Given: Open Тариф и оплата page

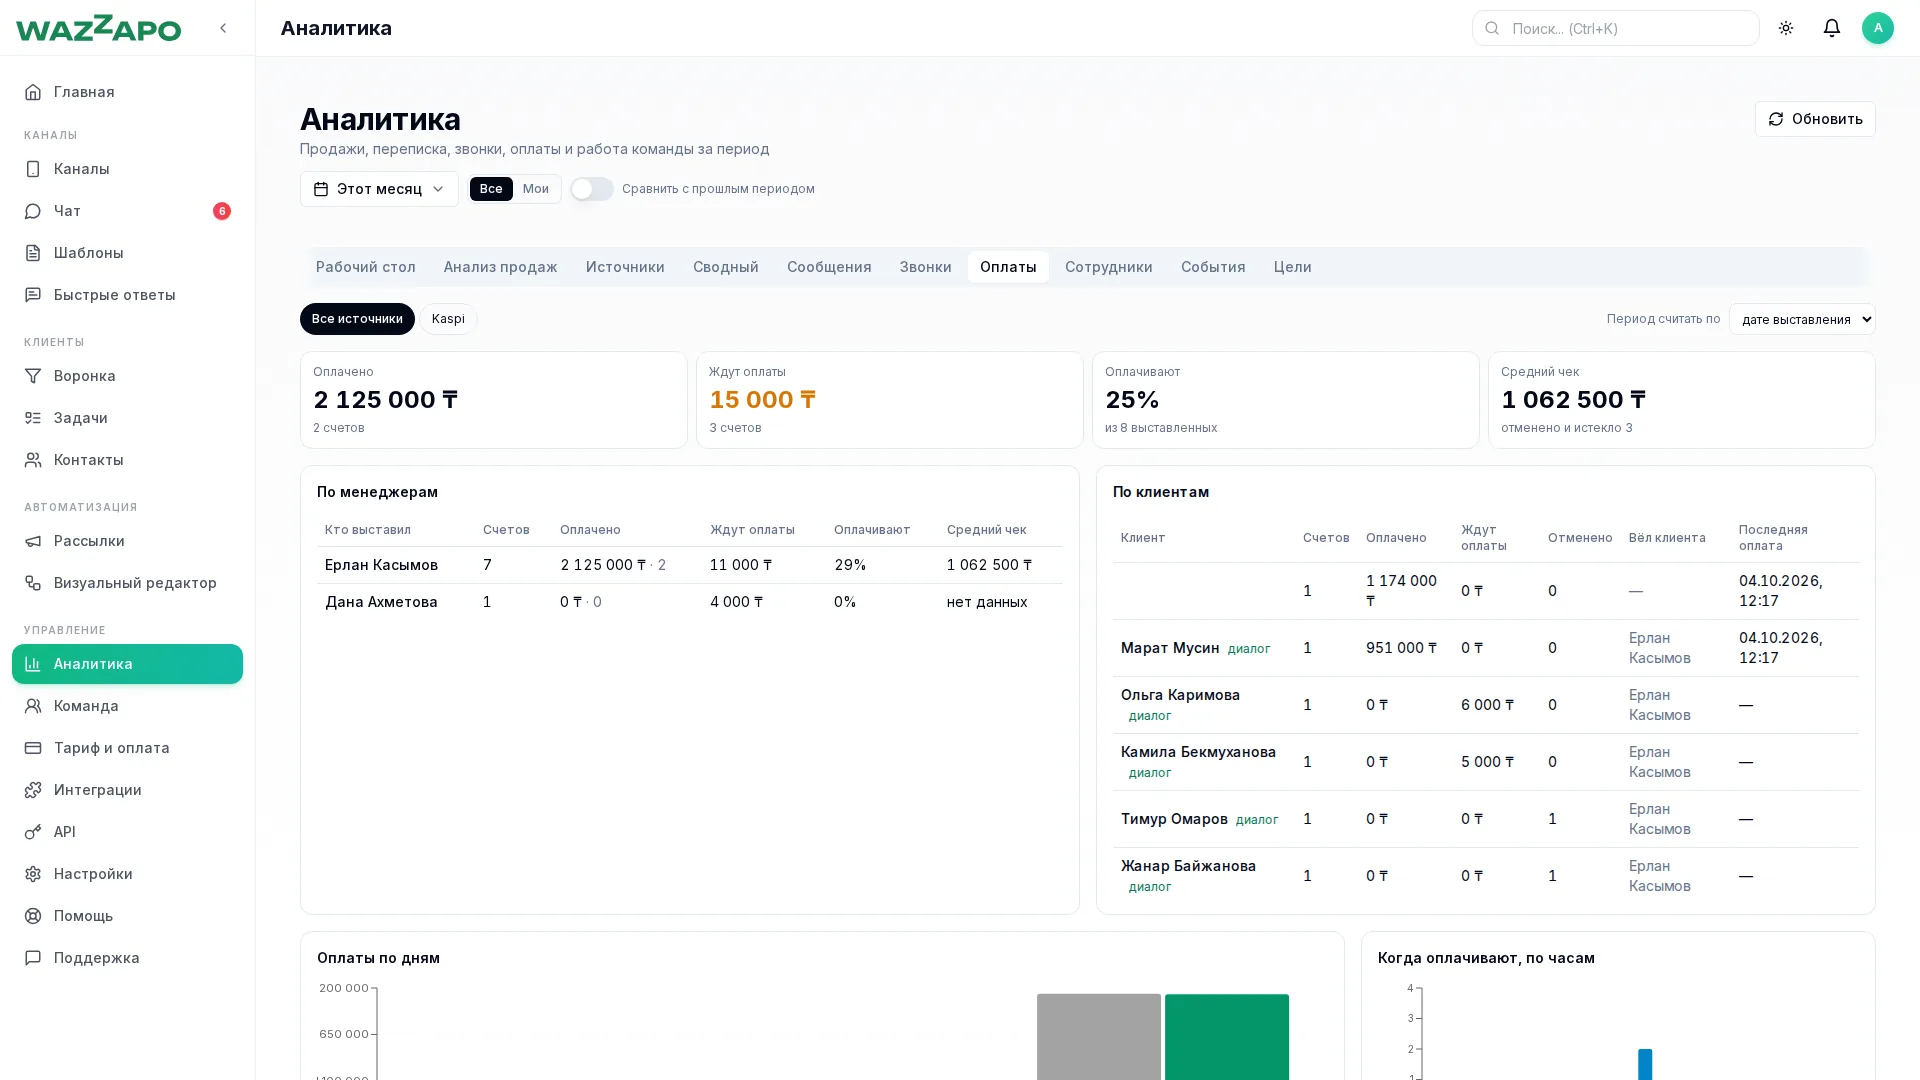Looking at the screenshot, I should [x=127, y=748].
